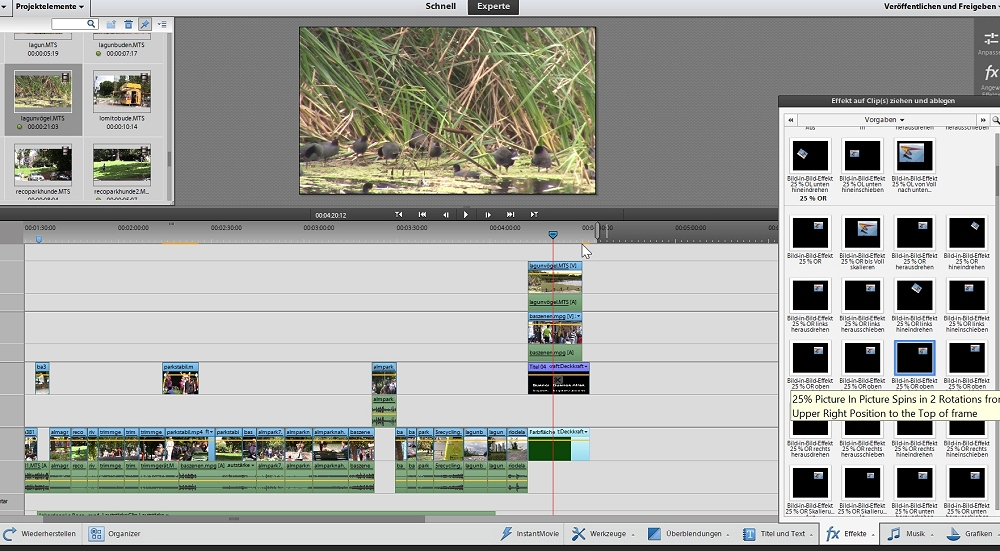Click the highlighted 25 % OR oben preset thumbnail

click(915, 358)
